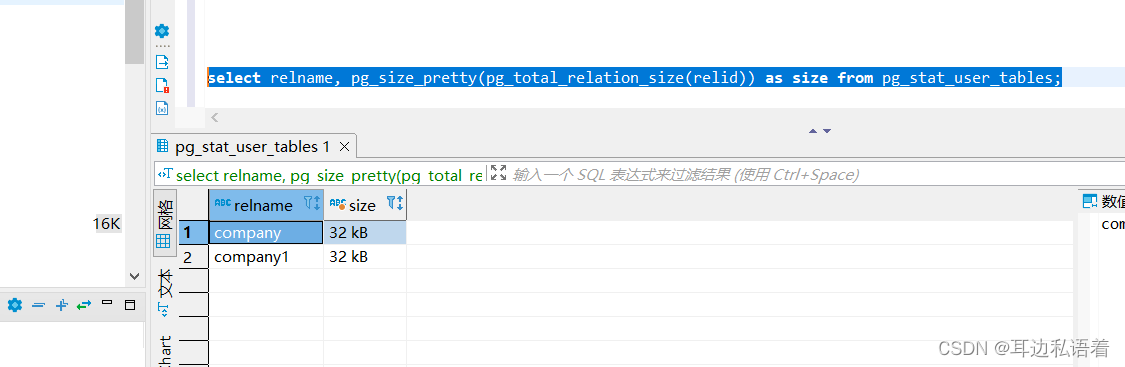Viewport: 1125px width, 367px height.
Task: Open the relname column filter/sort icon
Action: (x=312, y=204)
